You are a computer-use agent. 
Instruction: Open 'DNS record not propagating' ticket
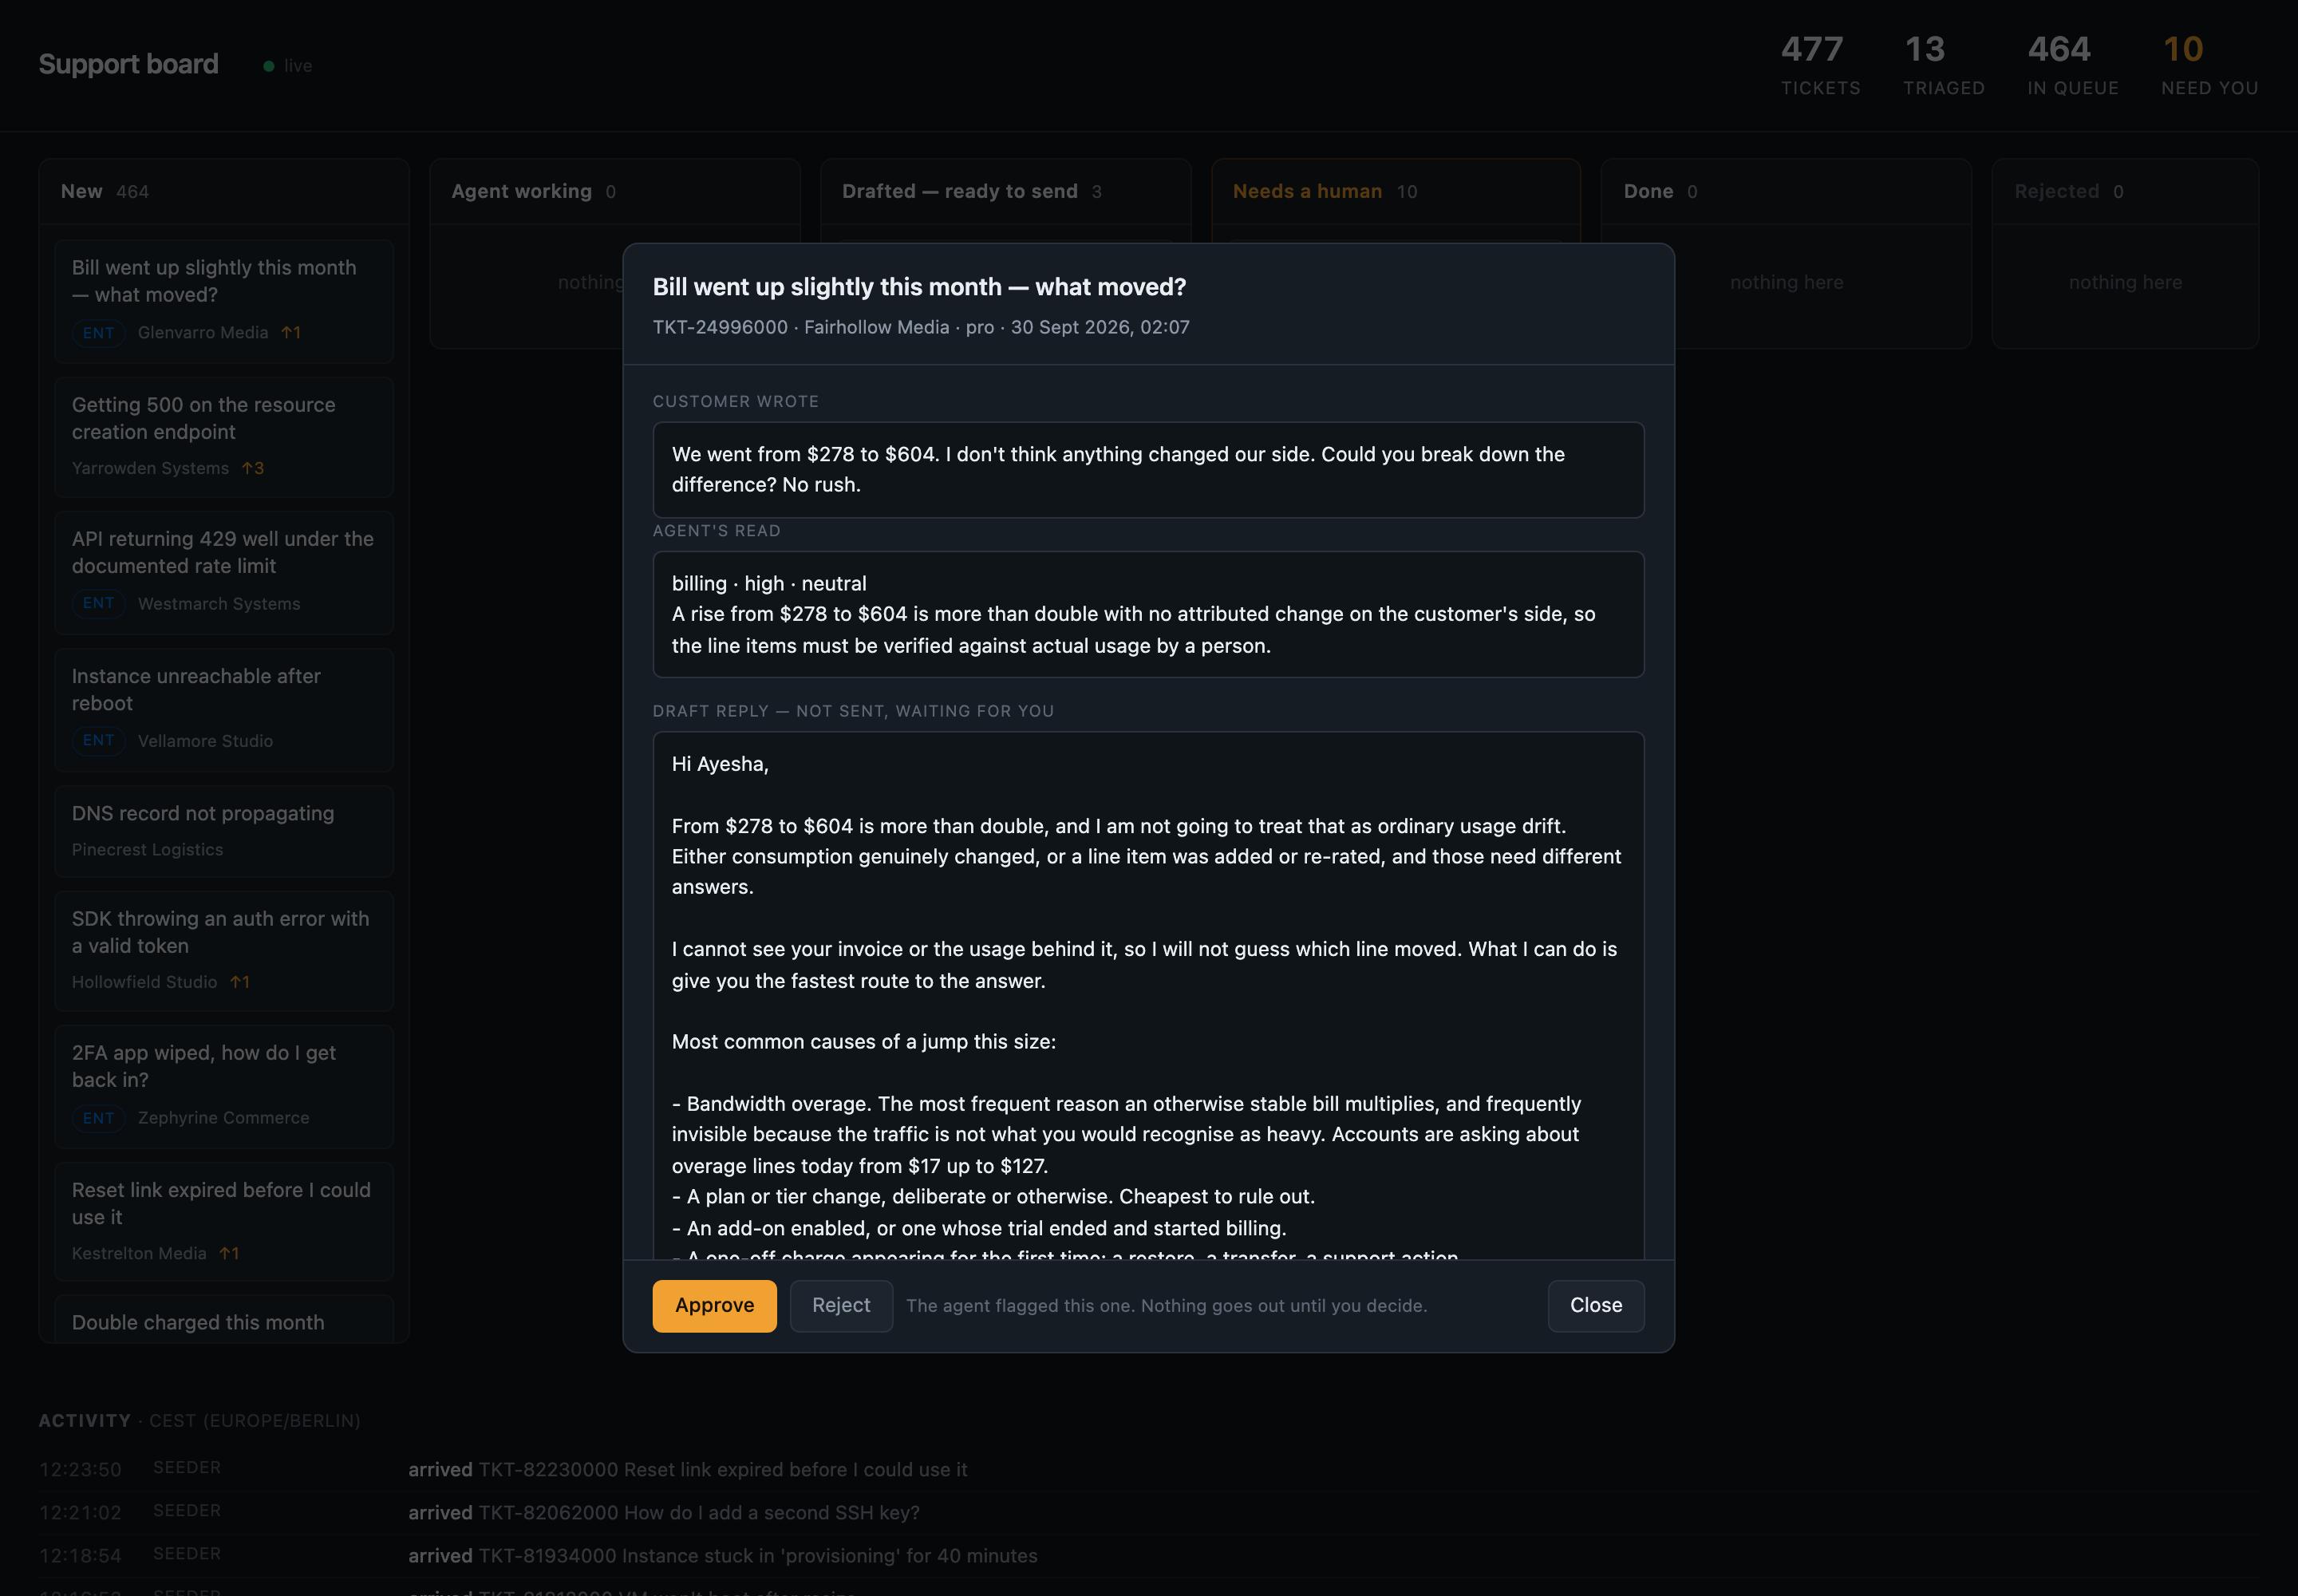click(224, 831)
